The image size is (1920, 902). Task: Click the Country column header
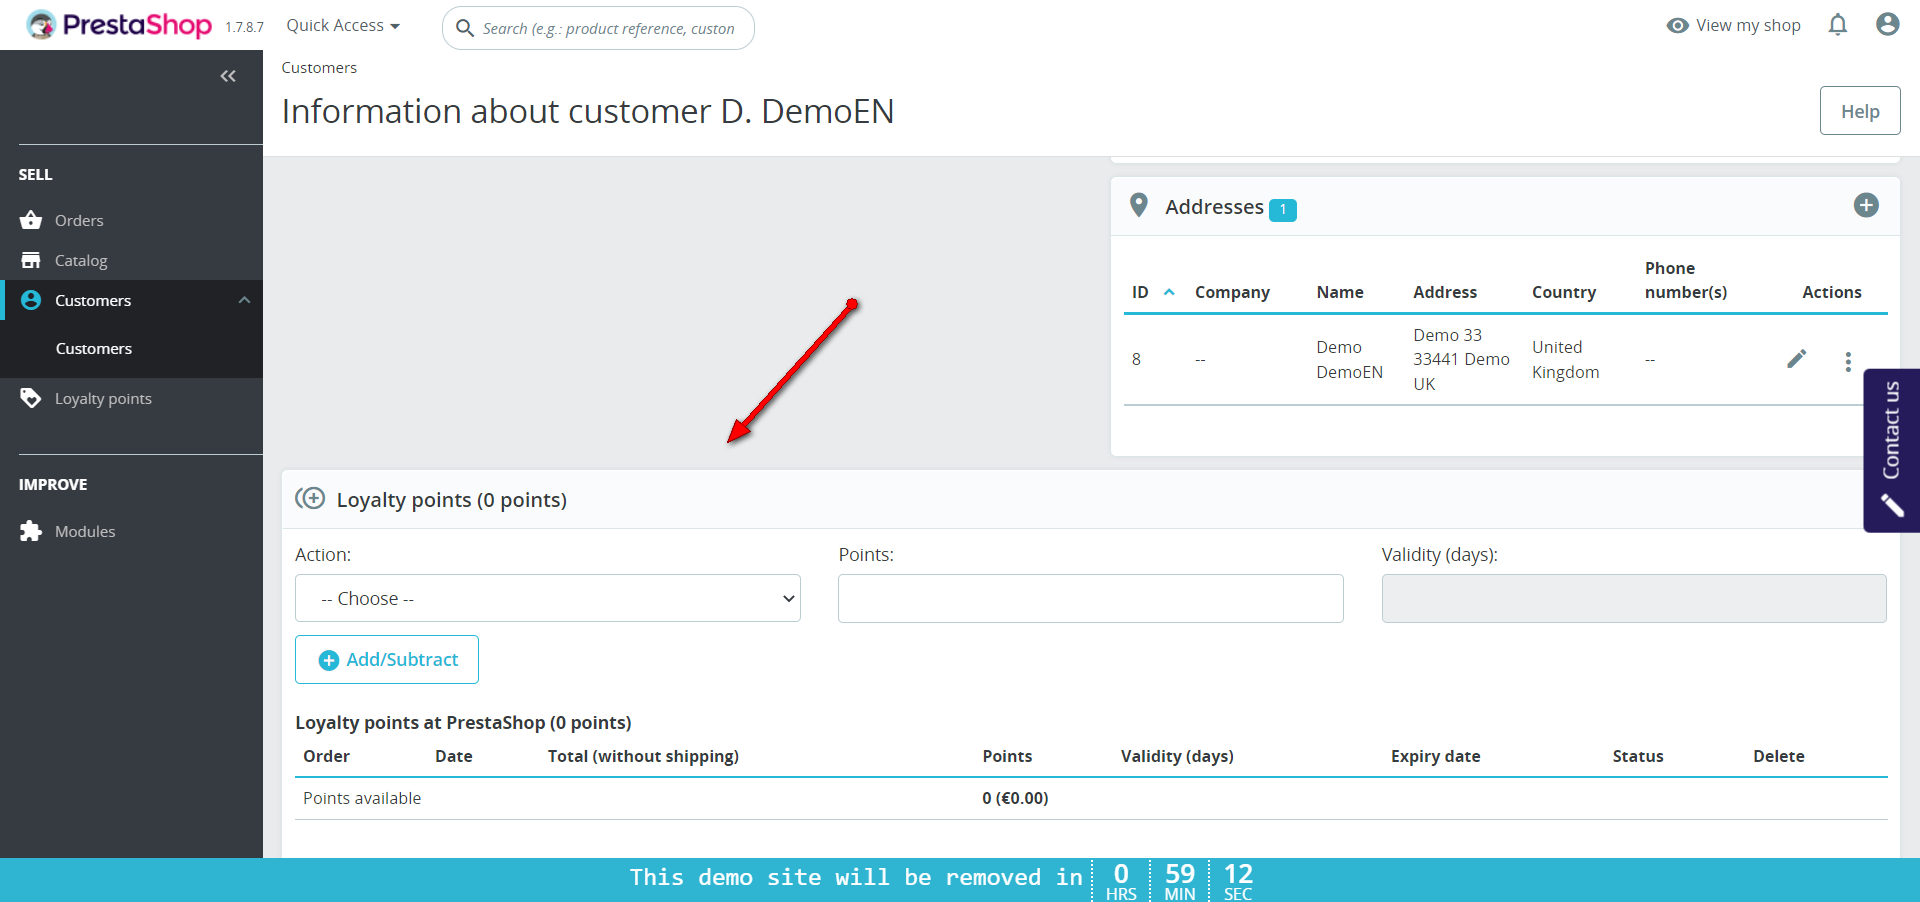(1564, 292)
